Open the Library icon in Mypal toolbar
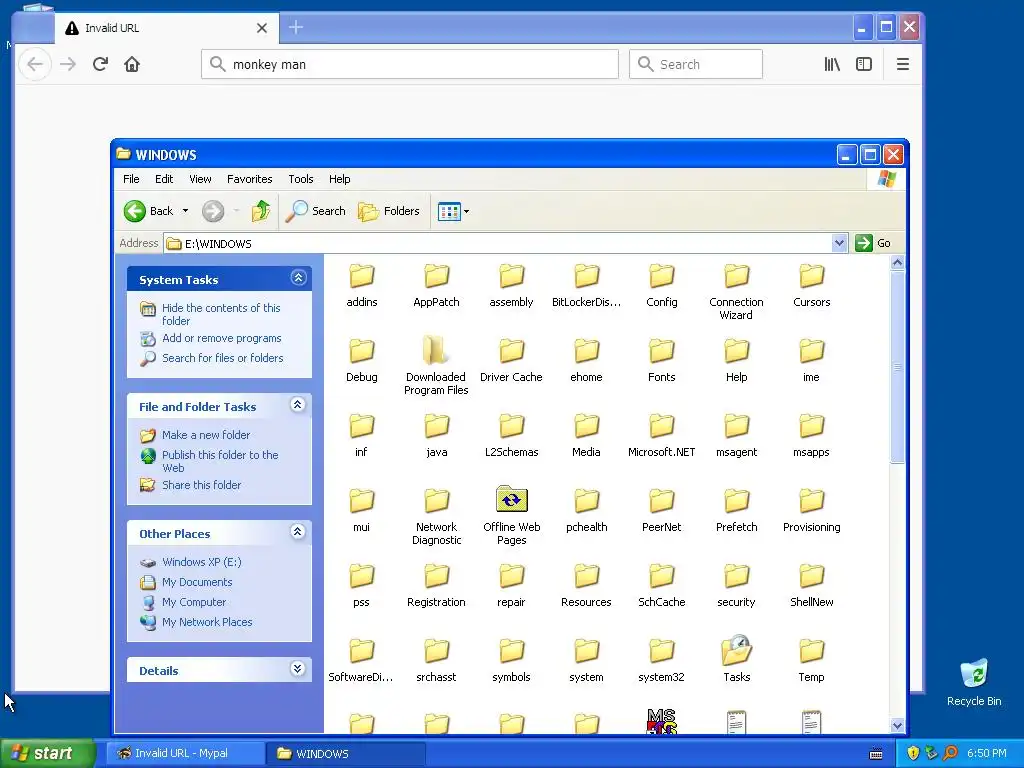The image size is (1024, 768). tap(831, 64)
